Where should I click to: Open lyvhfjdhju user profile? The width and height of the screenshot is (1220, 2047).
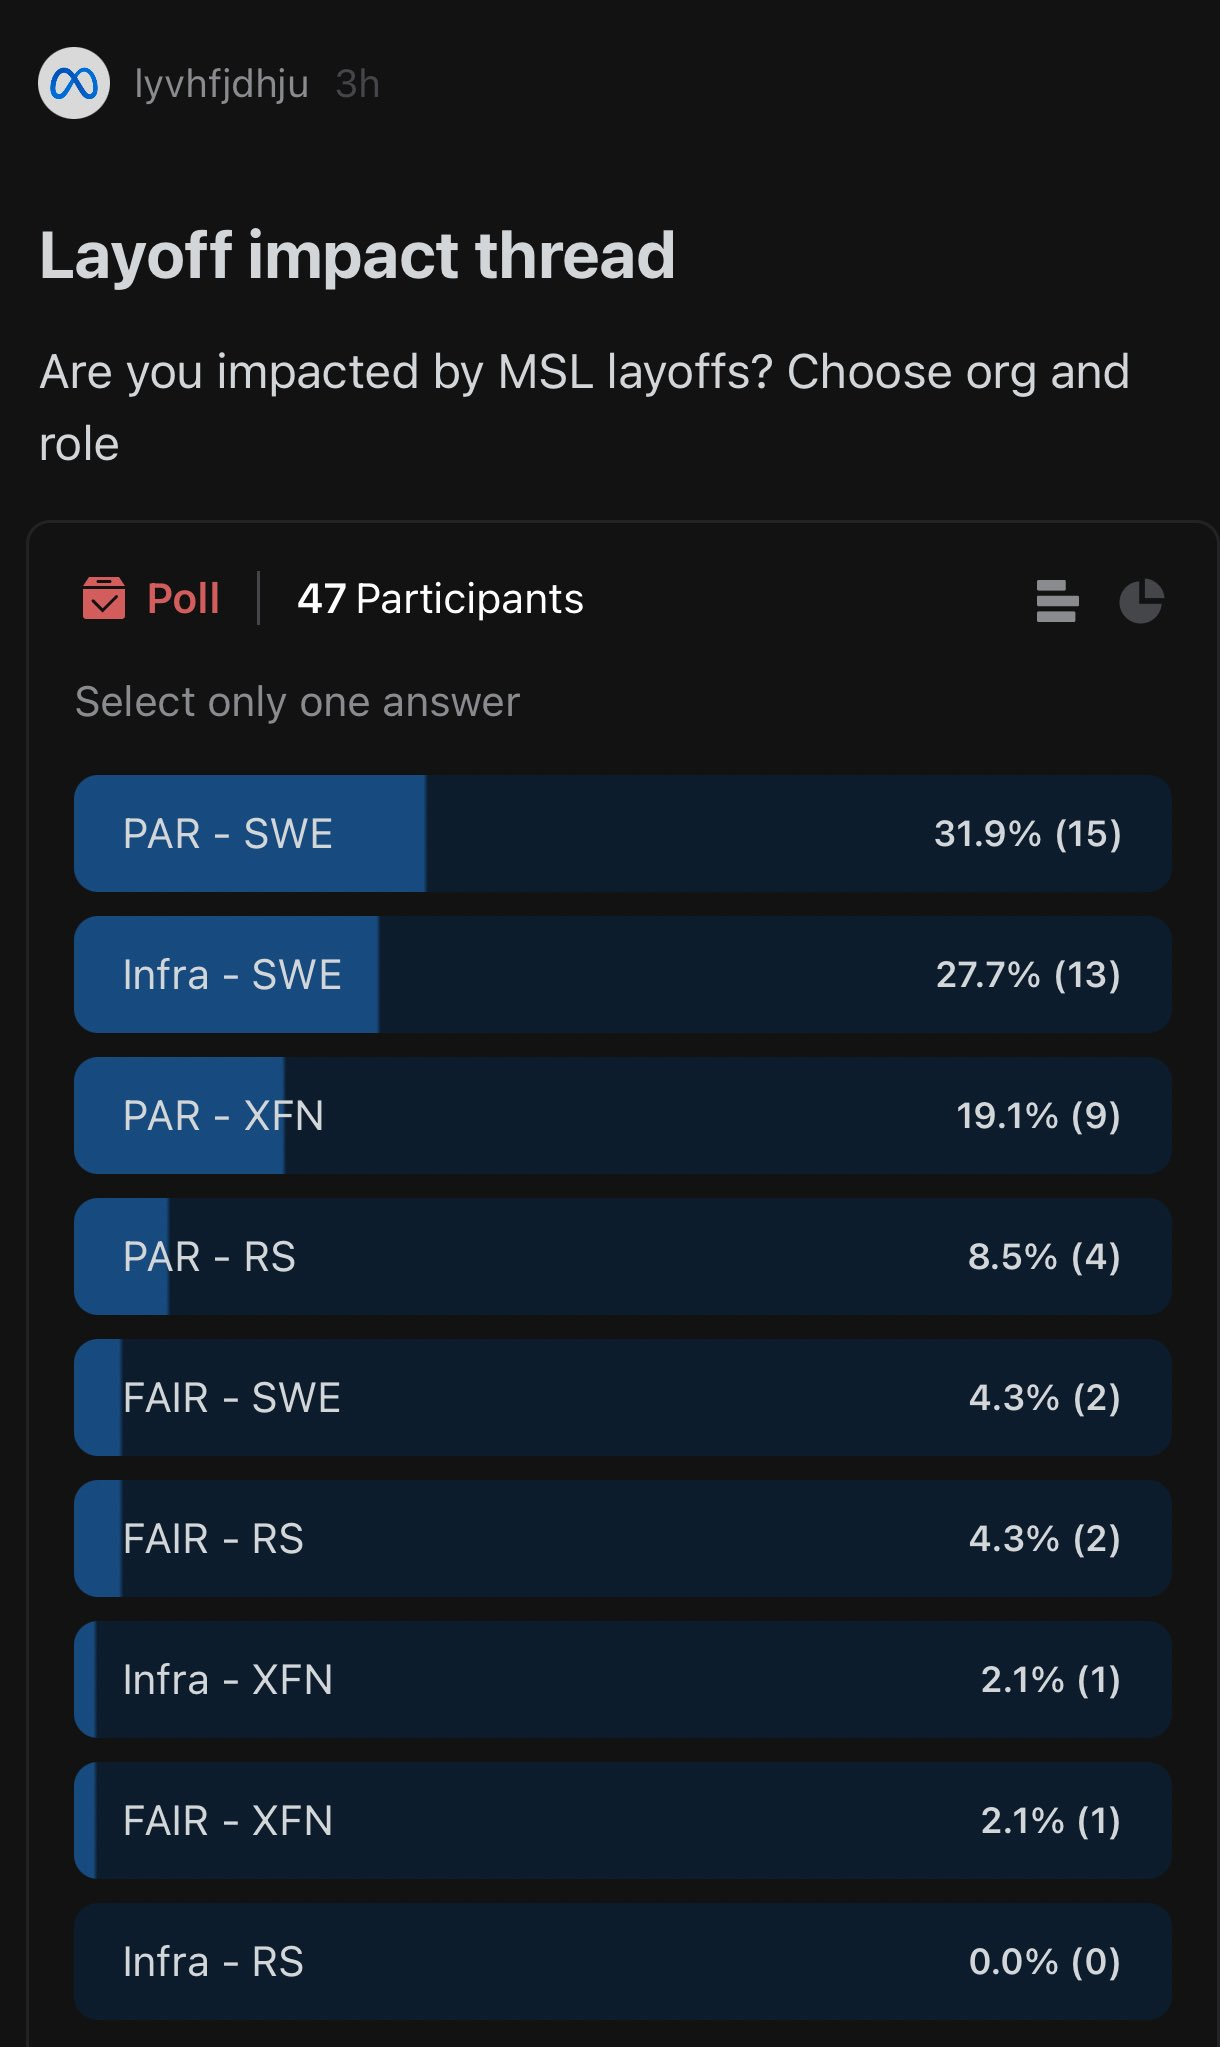point(221,84)
